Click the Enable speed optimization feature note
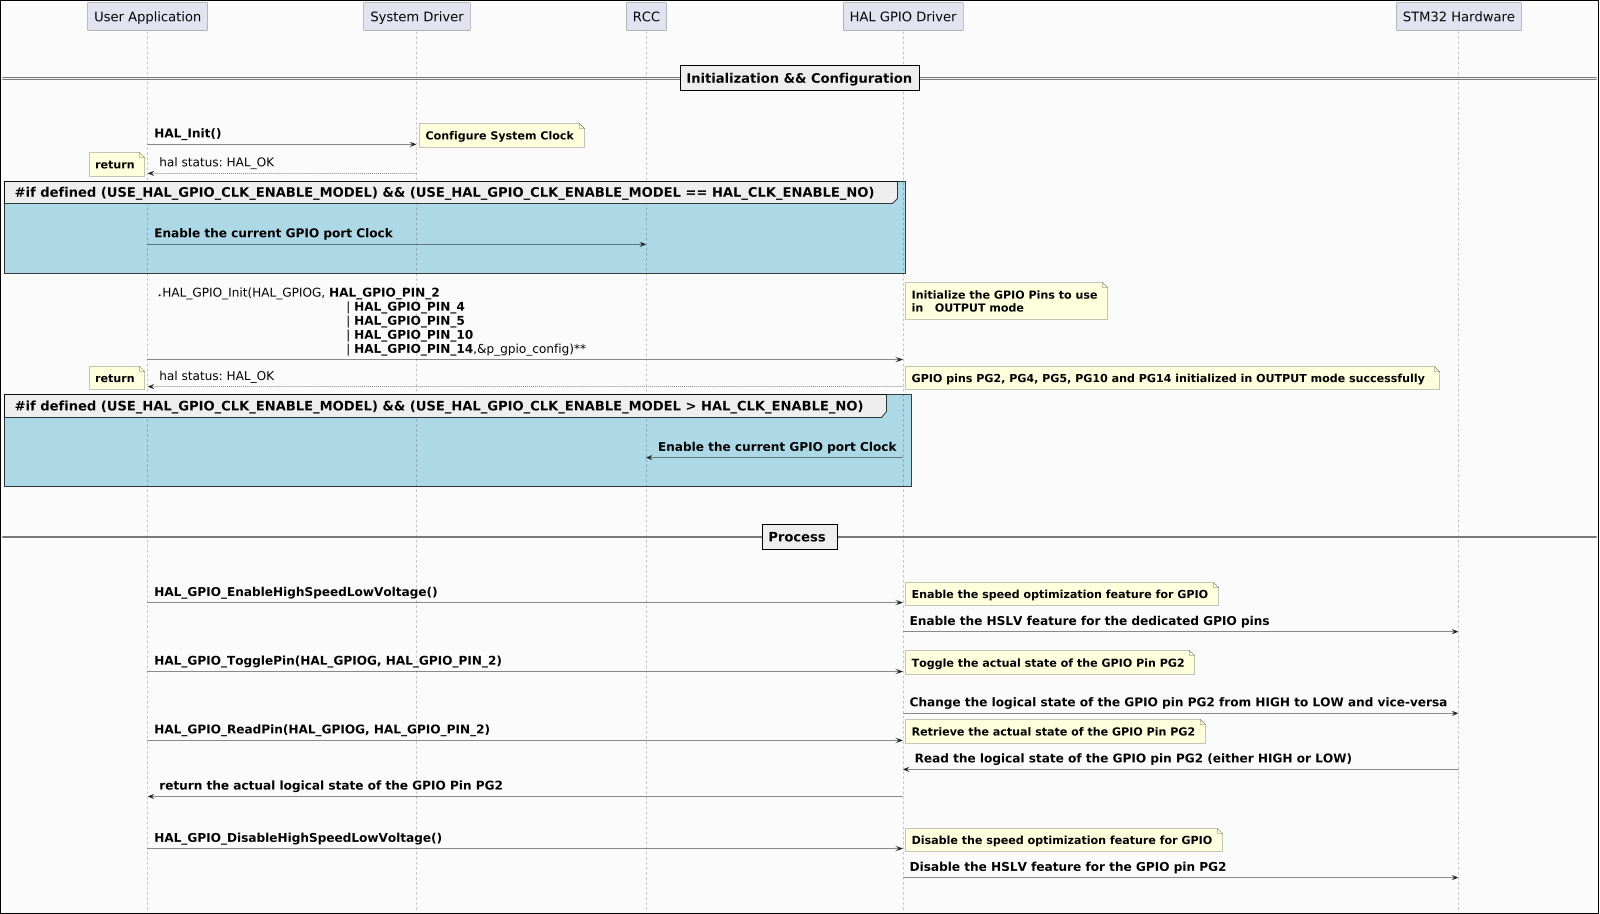This screenshot has height=914, width=1600. [x=1061, y=594]
